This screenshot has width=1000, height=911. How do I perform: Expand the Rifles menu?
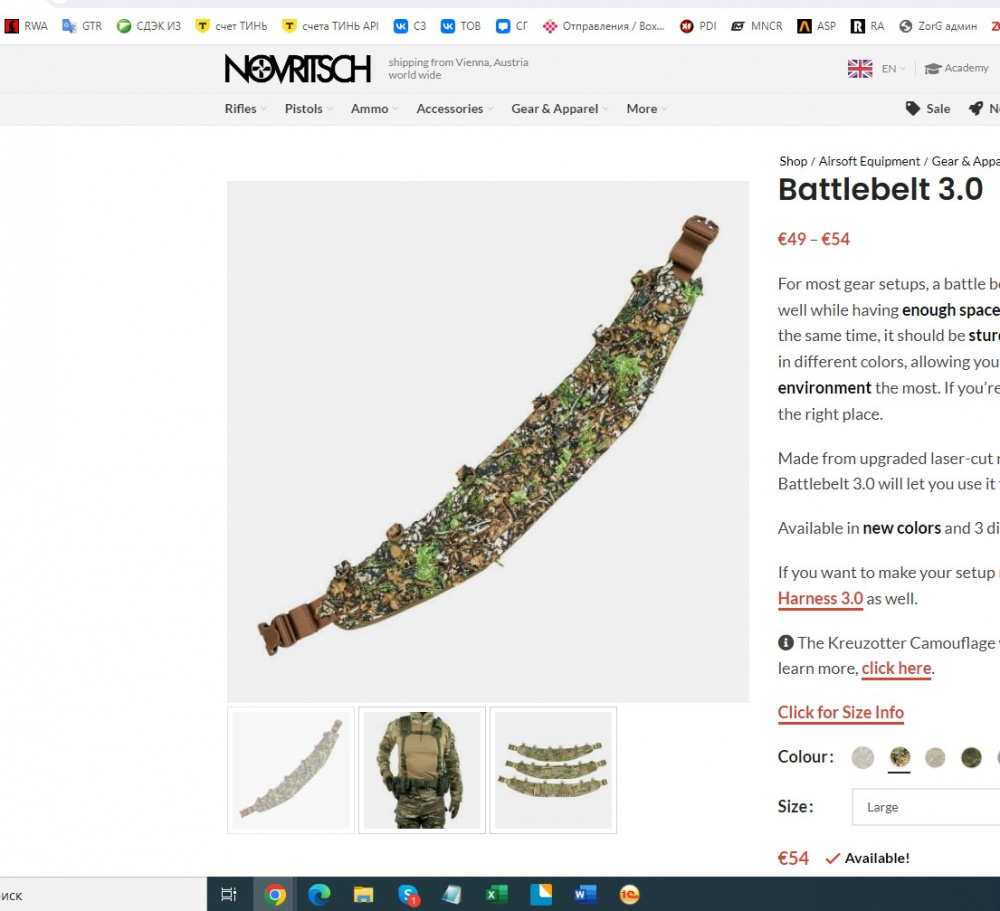pyautogui.click(x=246, y=108)
